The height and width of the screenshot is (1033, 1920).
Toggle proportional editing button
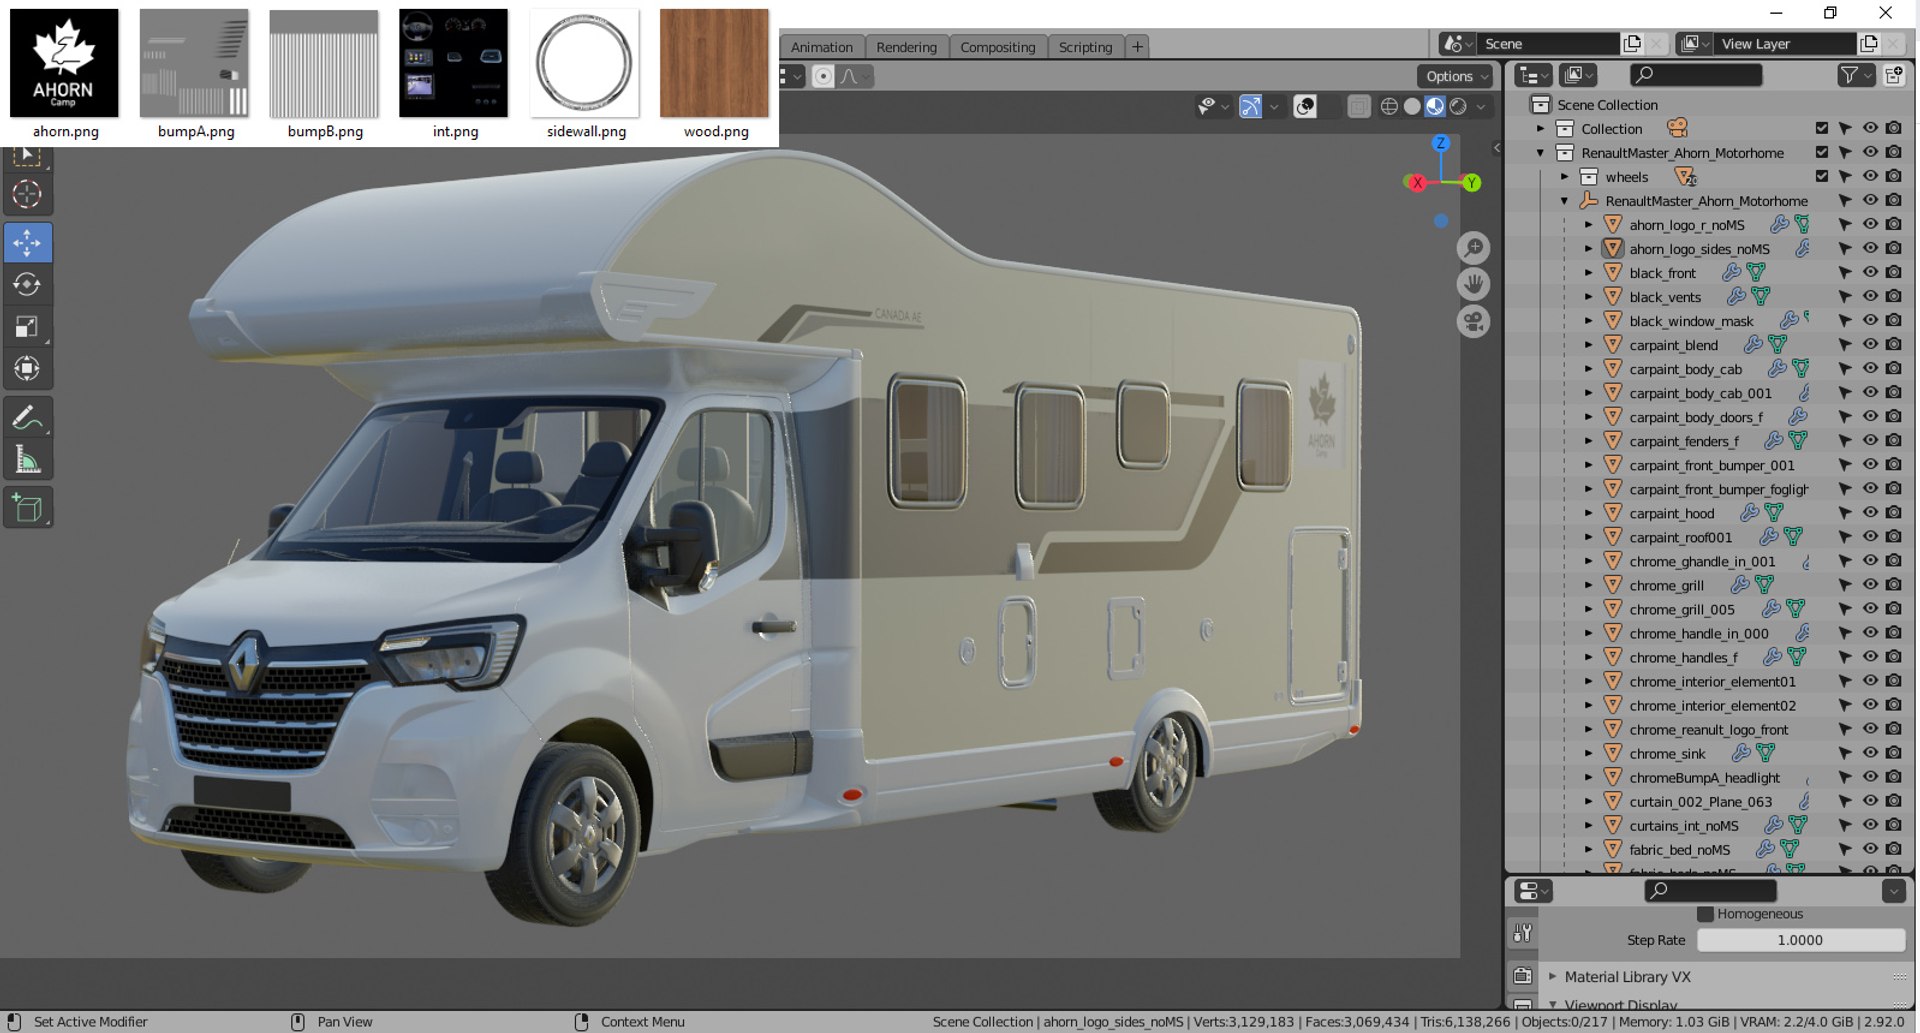(823, 76)
